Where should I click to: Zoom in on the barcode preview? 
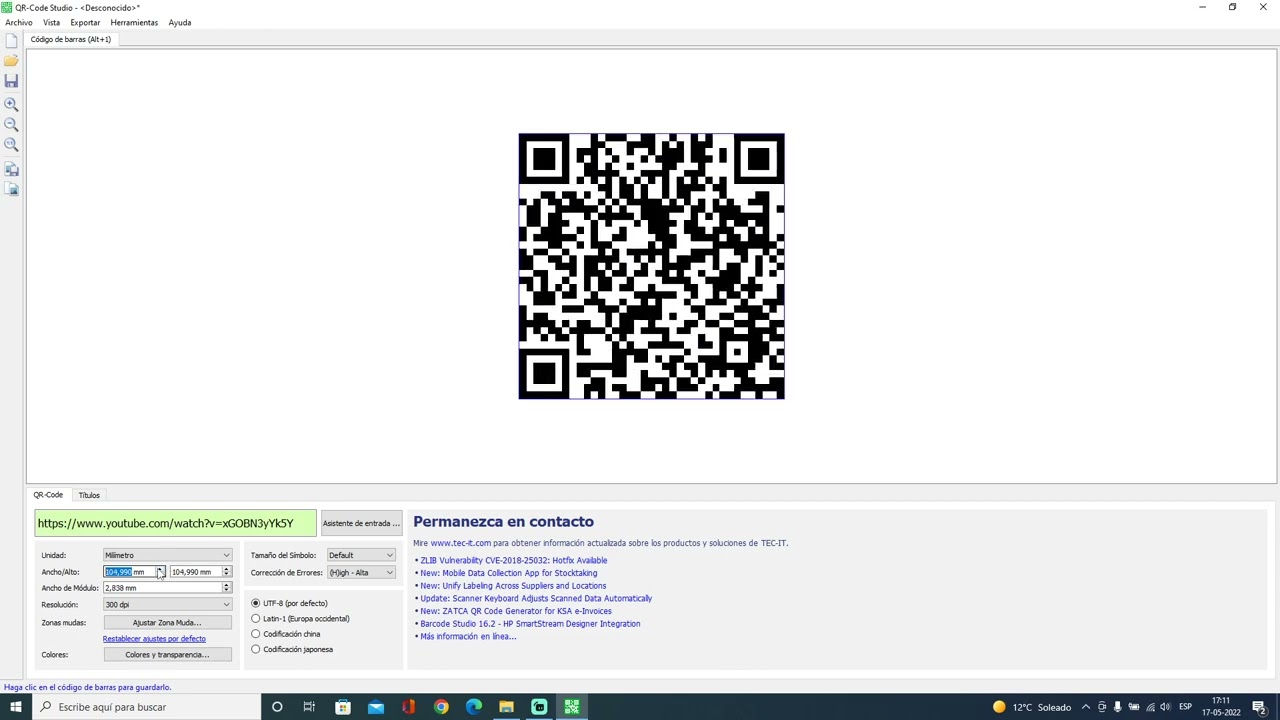[x=11, y=104]
